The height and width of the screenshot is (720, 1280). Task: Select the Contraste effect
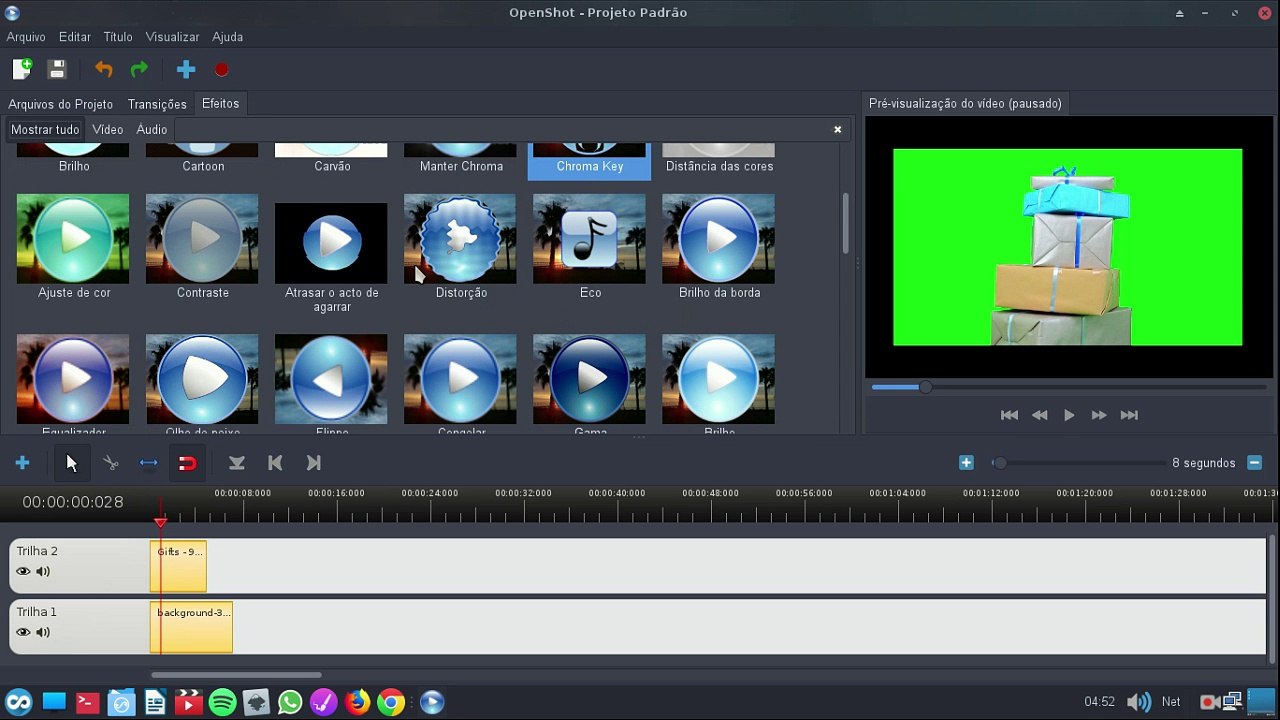[203, 247]
